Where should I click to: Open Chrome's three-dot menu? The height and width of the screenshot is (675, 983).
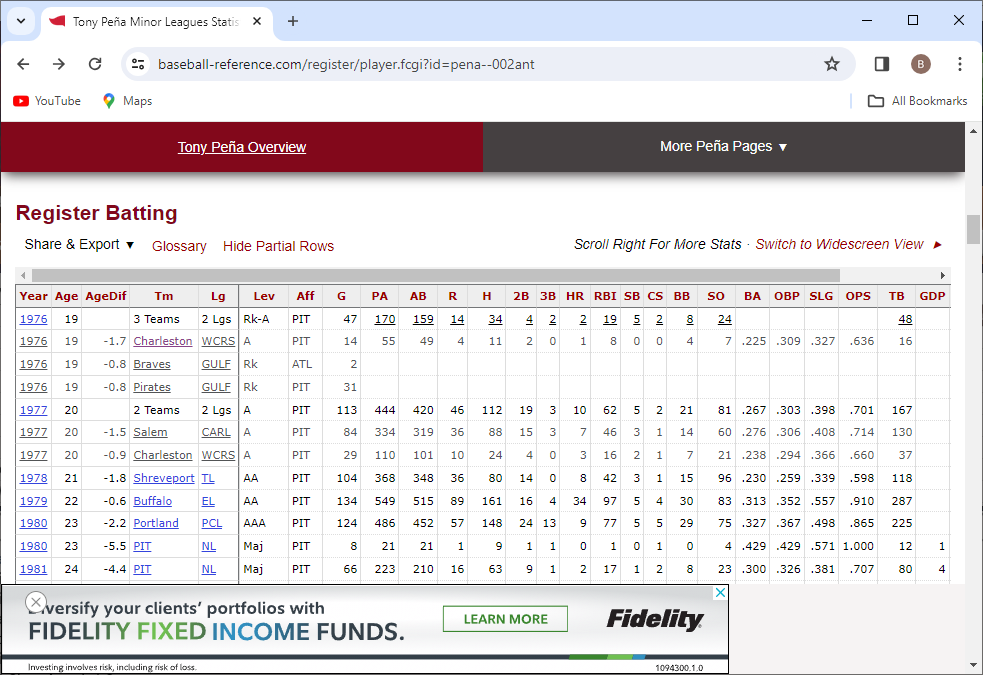point(959,64)
